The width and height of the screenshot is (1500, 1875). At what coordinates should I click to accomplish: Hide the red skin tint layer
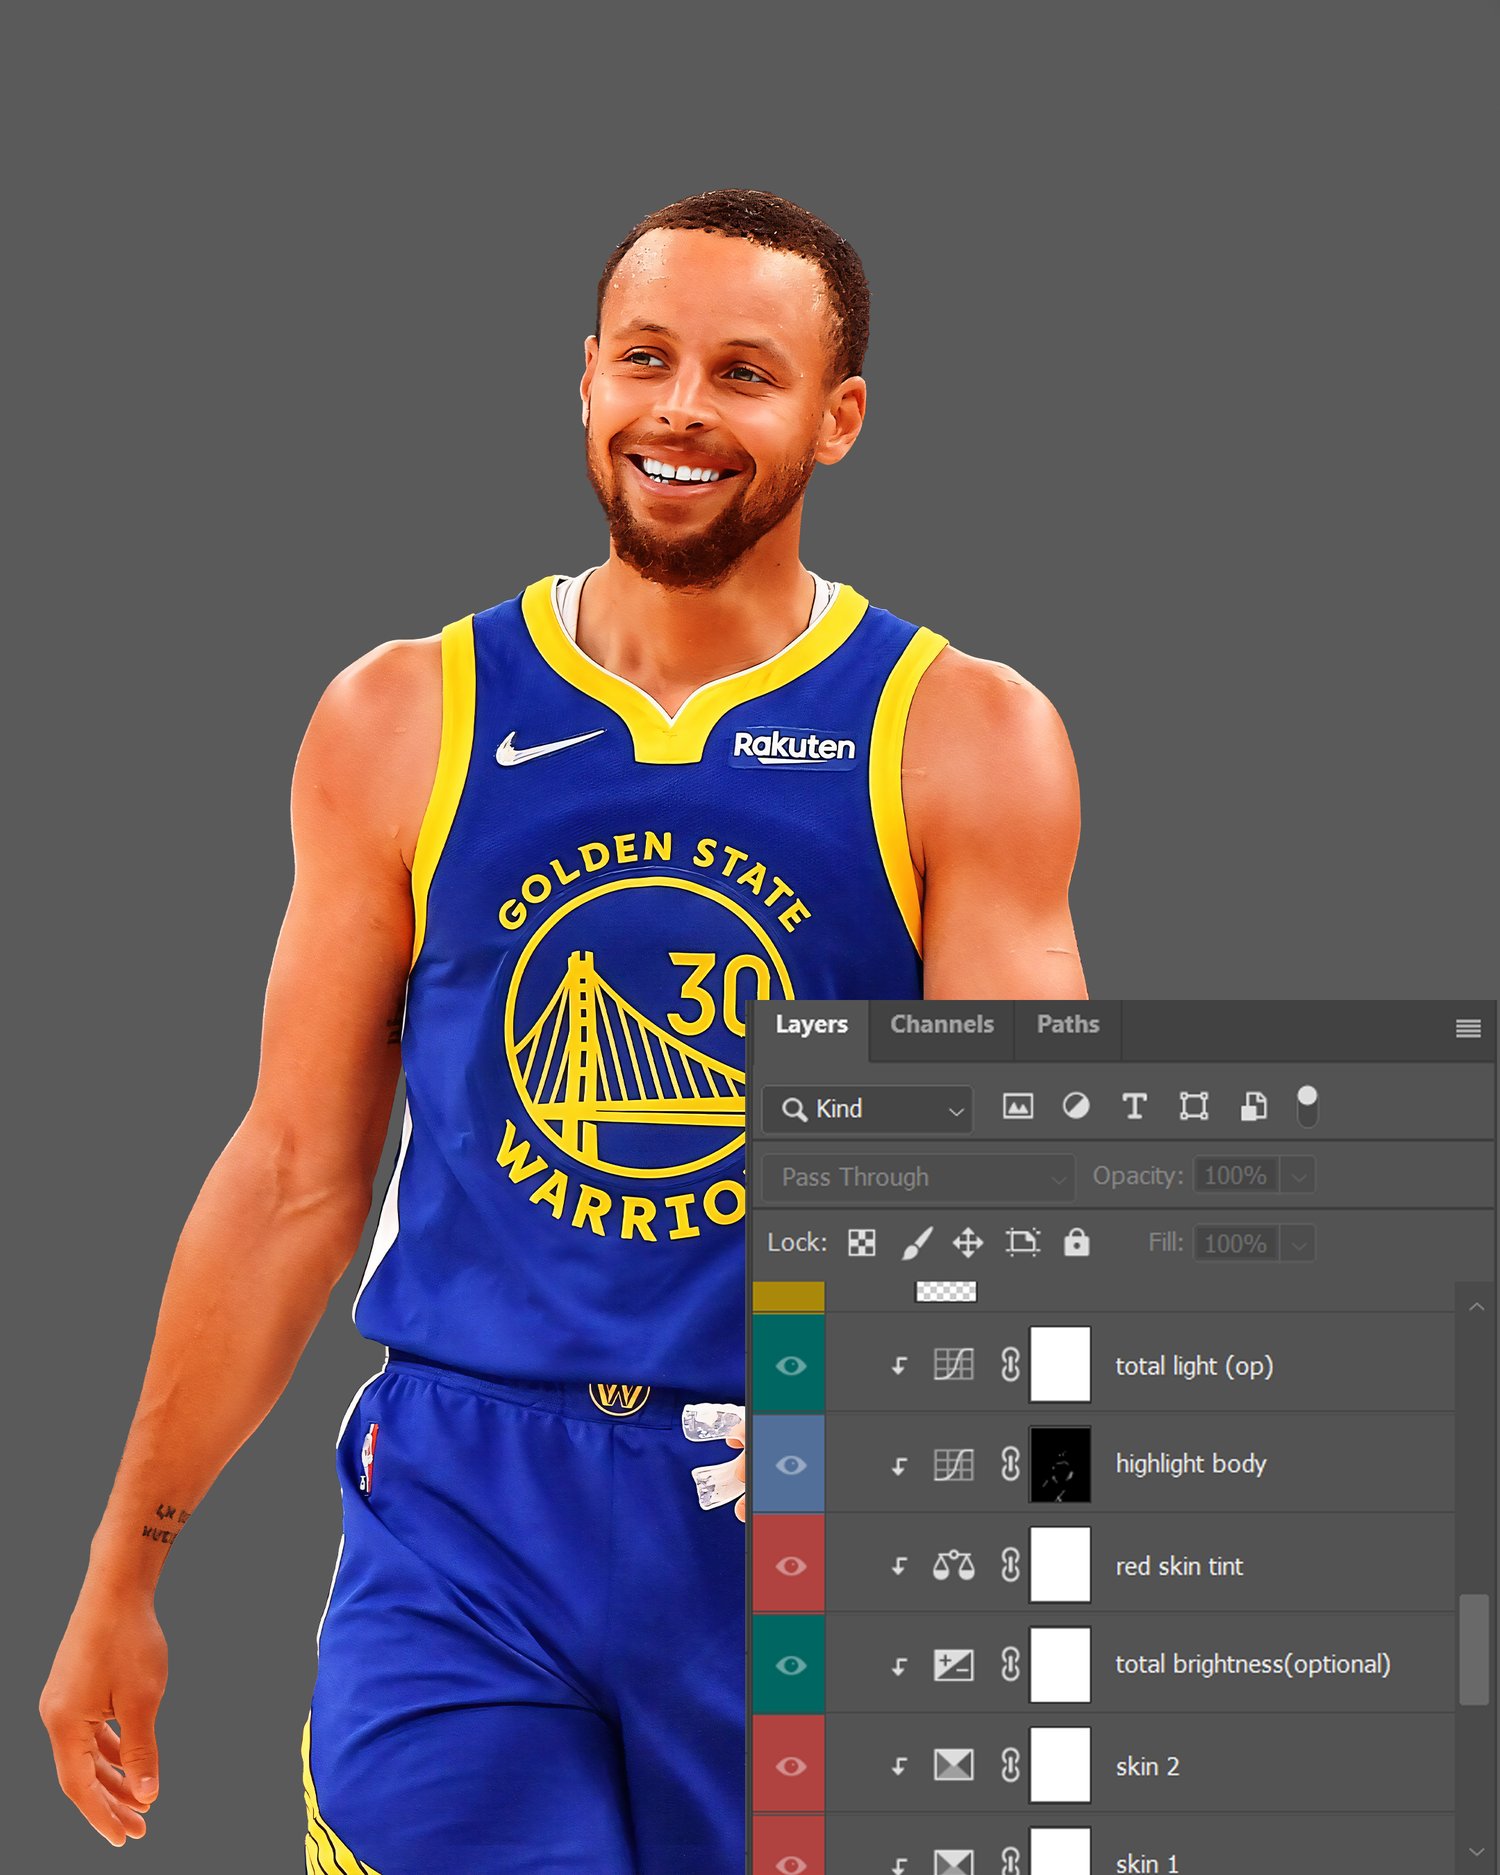790,1566
